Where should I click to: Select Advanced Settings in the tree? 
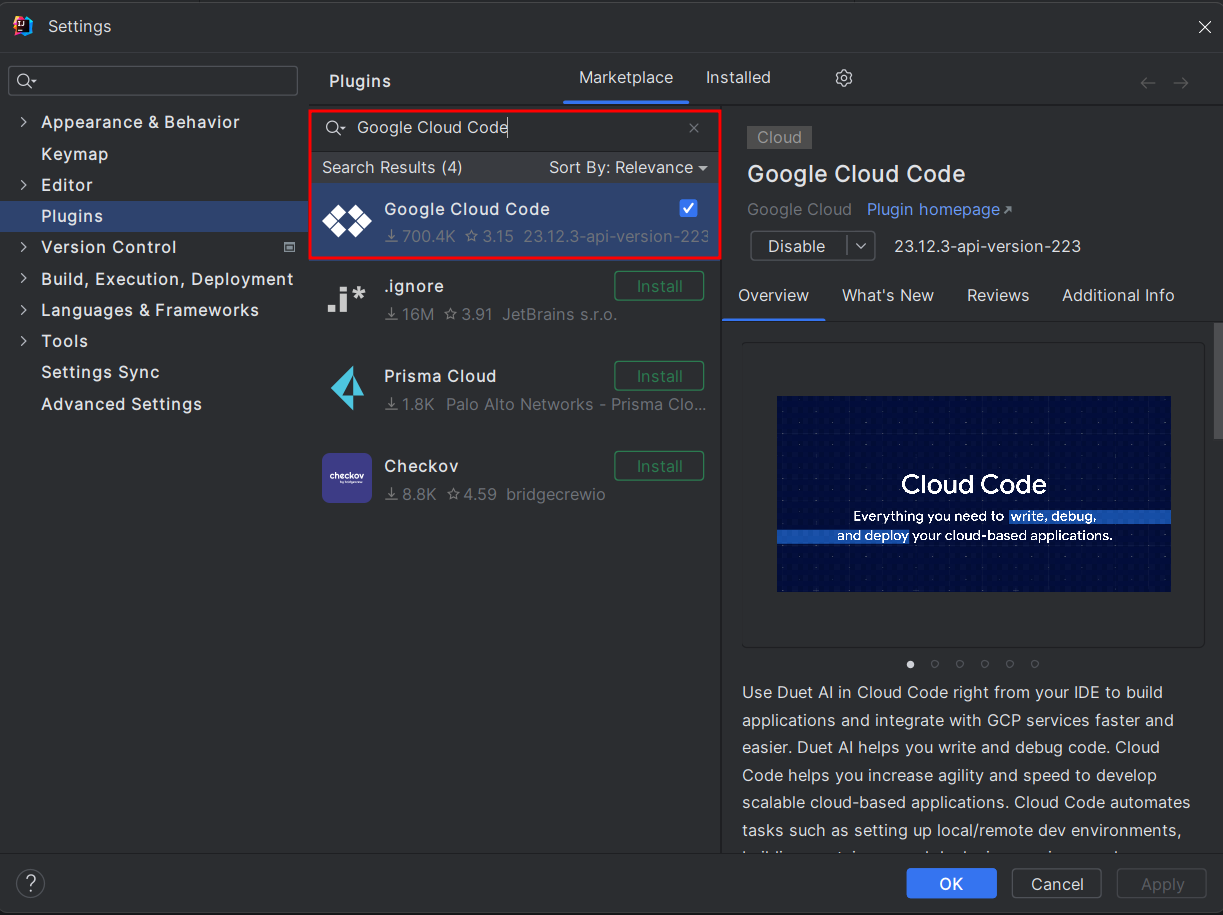[x=121, y=404]
